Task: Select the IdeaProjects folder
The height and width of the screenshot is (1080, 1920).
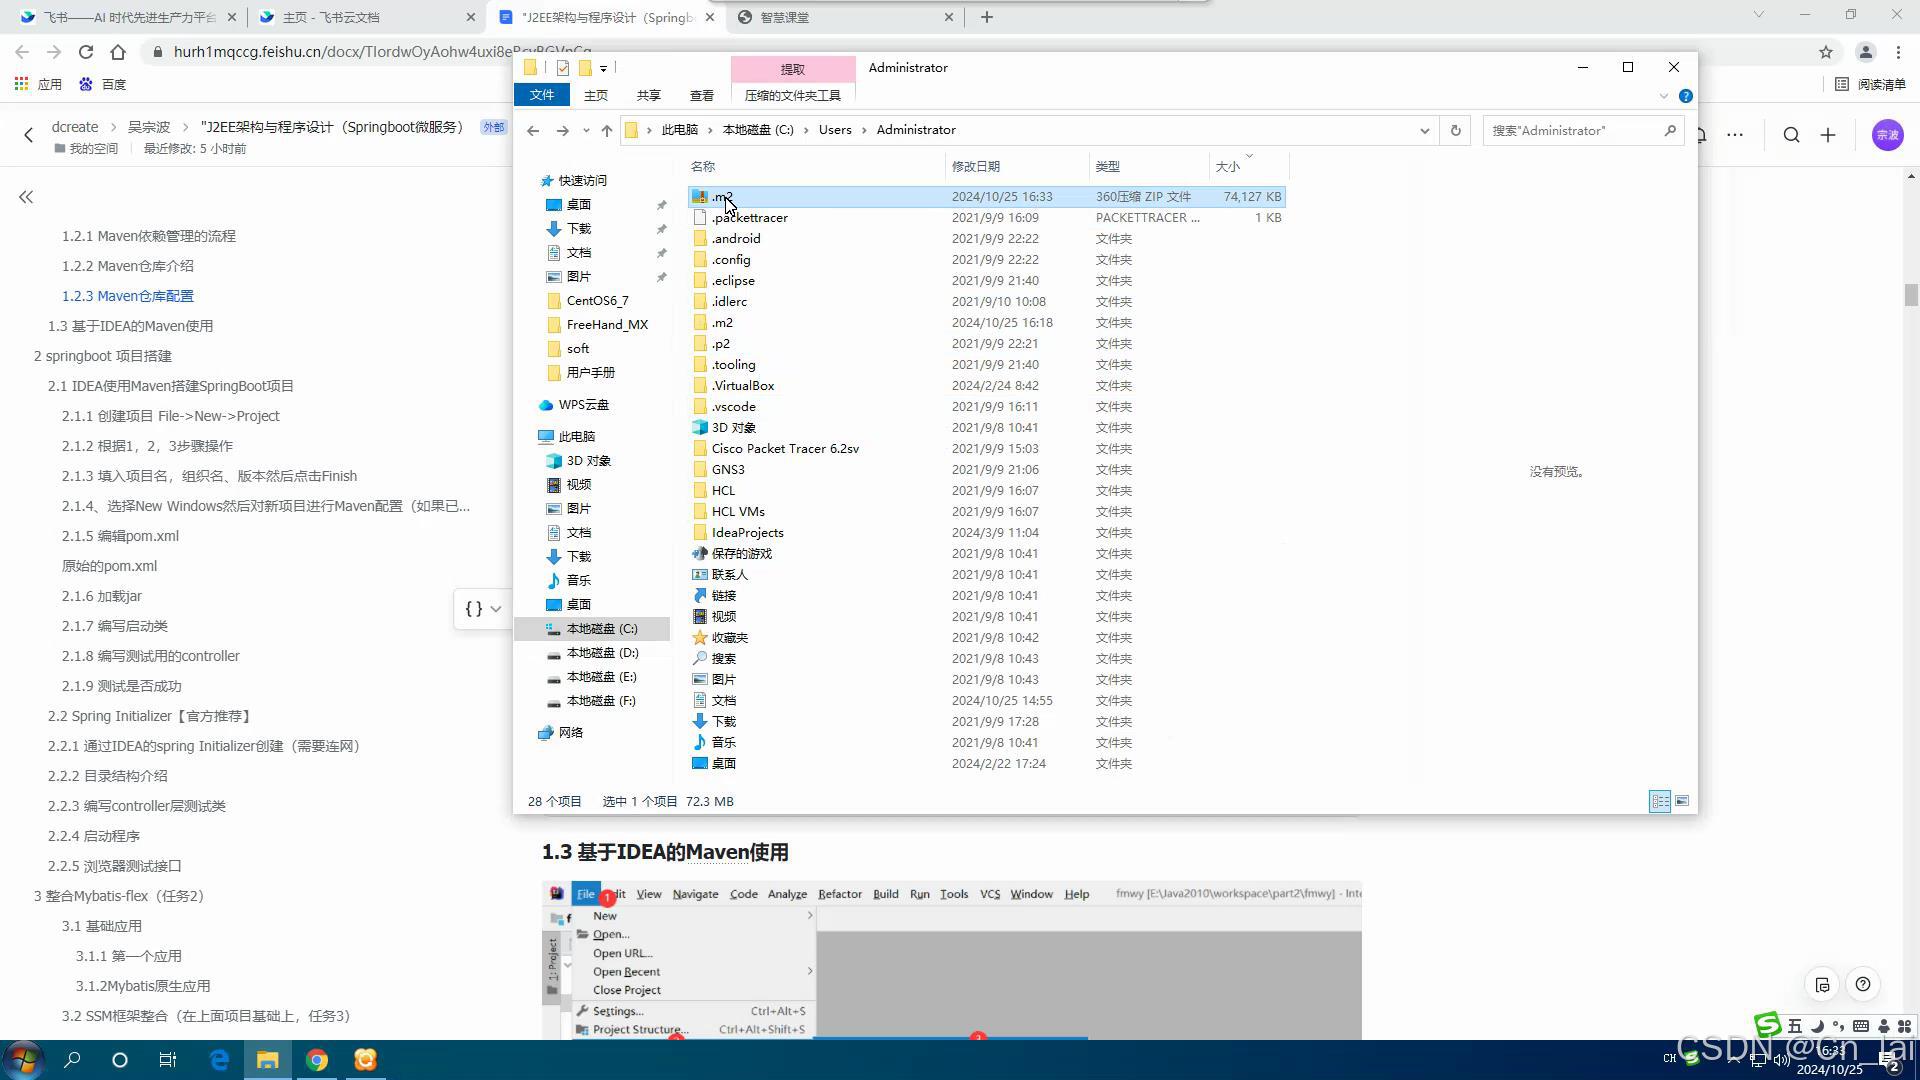Action: (747, 533)
